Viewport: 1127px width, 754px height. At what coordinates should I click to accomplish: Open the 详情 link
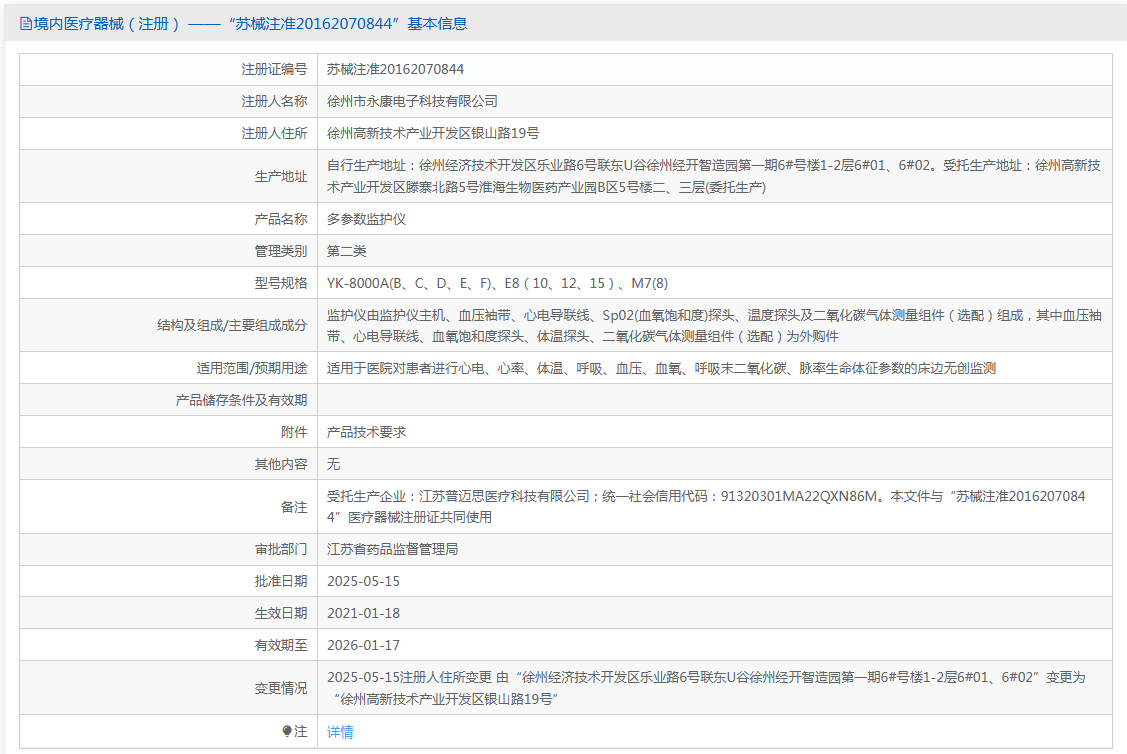click(x=340, y=732)
